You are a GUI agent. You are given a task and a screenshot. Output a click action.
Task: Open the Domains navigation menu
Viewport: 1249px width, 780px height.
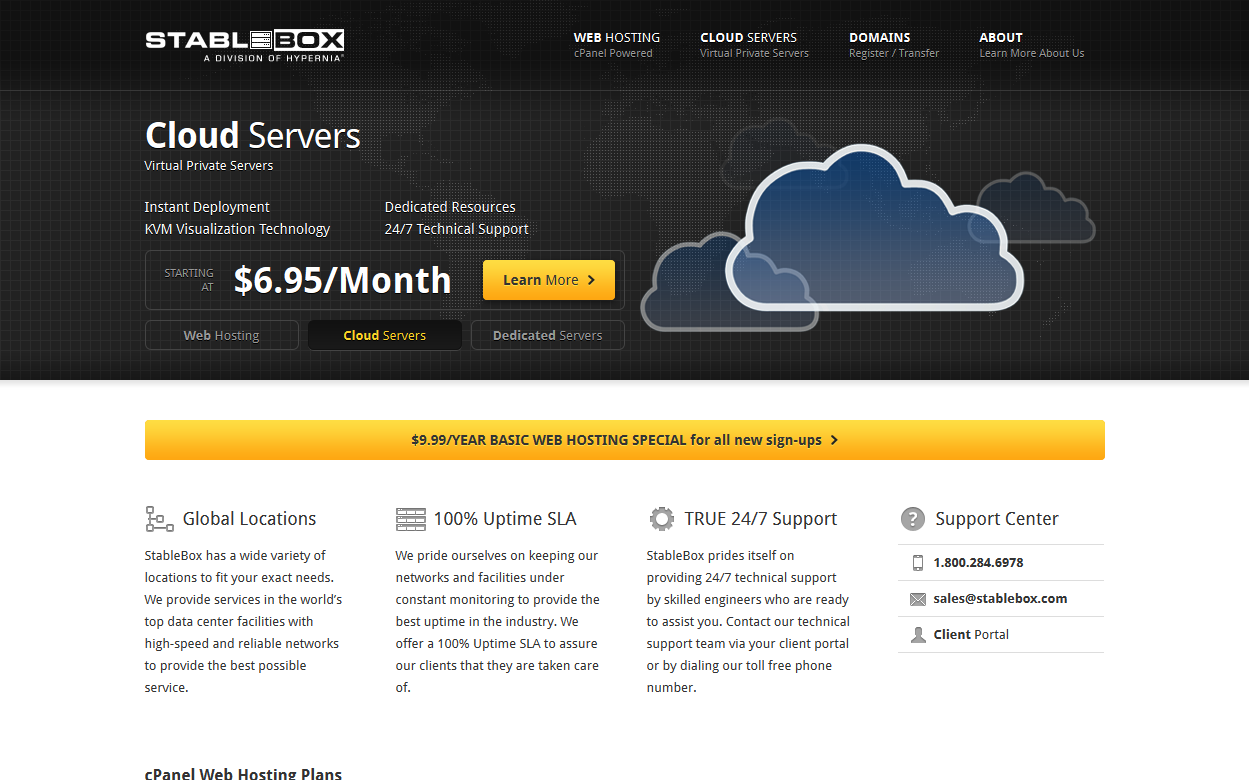click(894, 45)
